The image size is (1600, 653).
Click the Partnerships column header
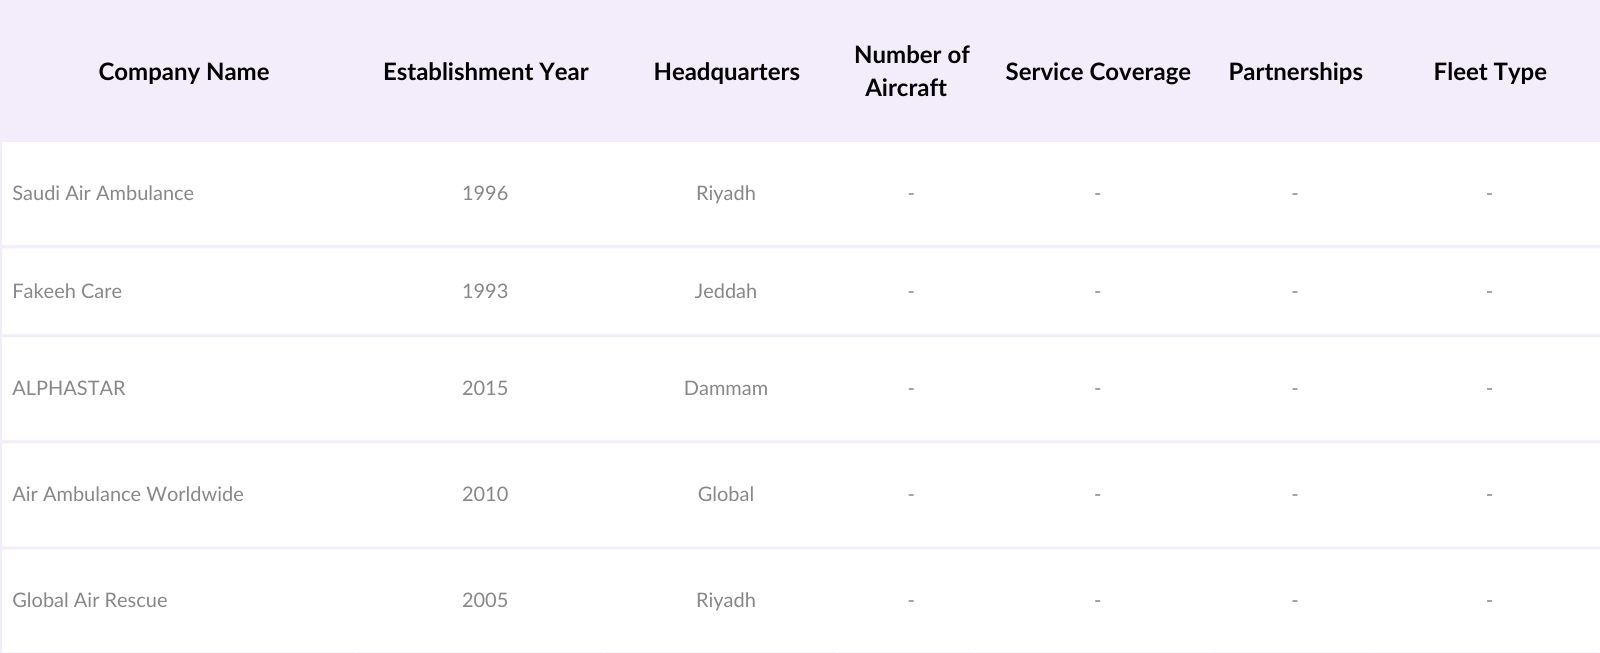pos(1295,72)
